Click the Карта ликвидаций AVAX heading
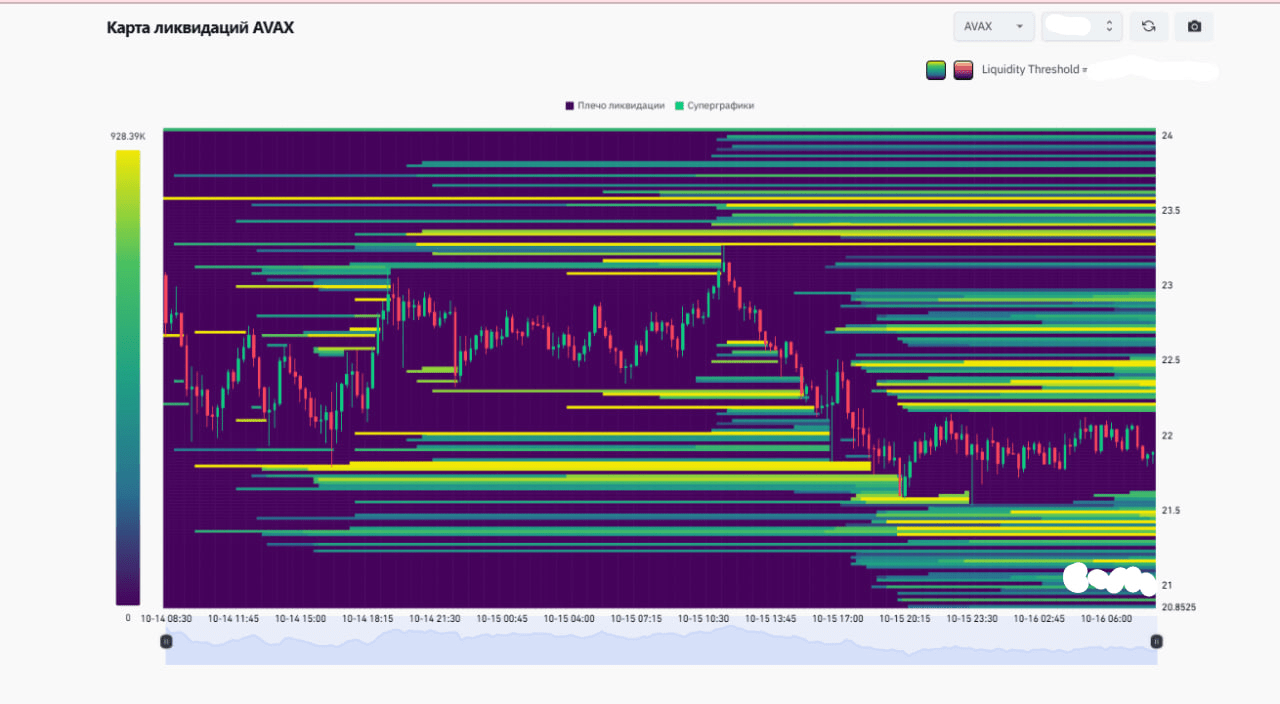 pos(200,28)
